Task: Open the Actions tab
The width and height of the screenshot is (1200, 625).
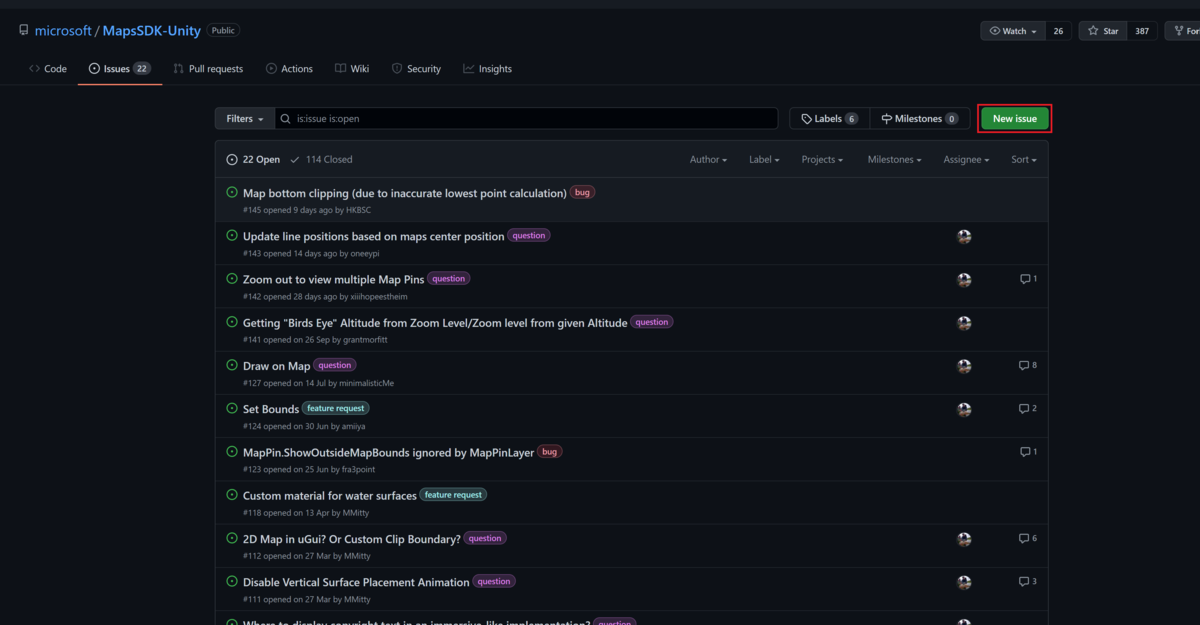Action: [289, 69]
